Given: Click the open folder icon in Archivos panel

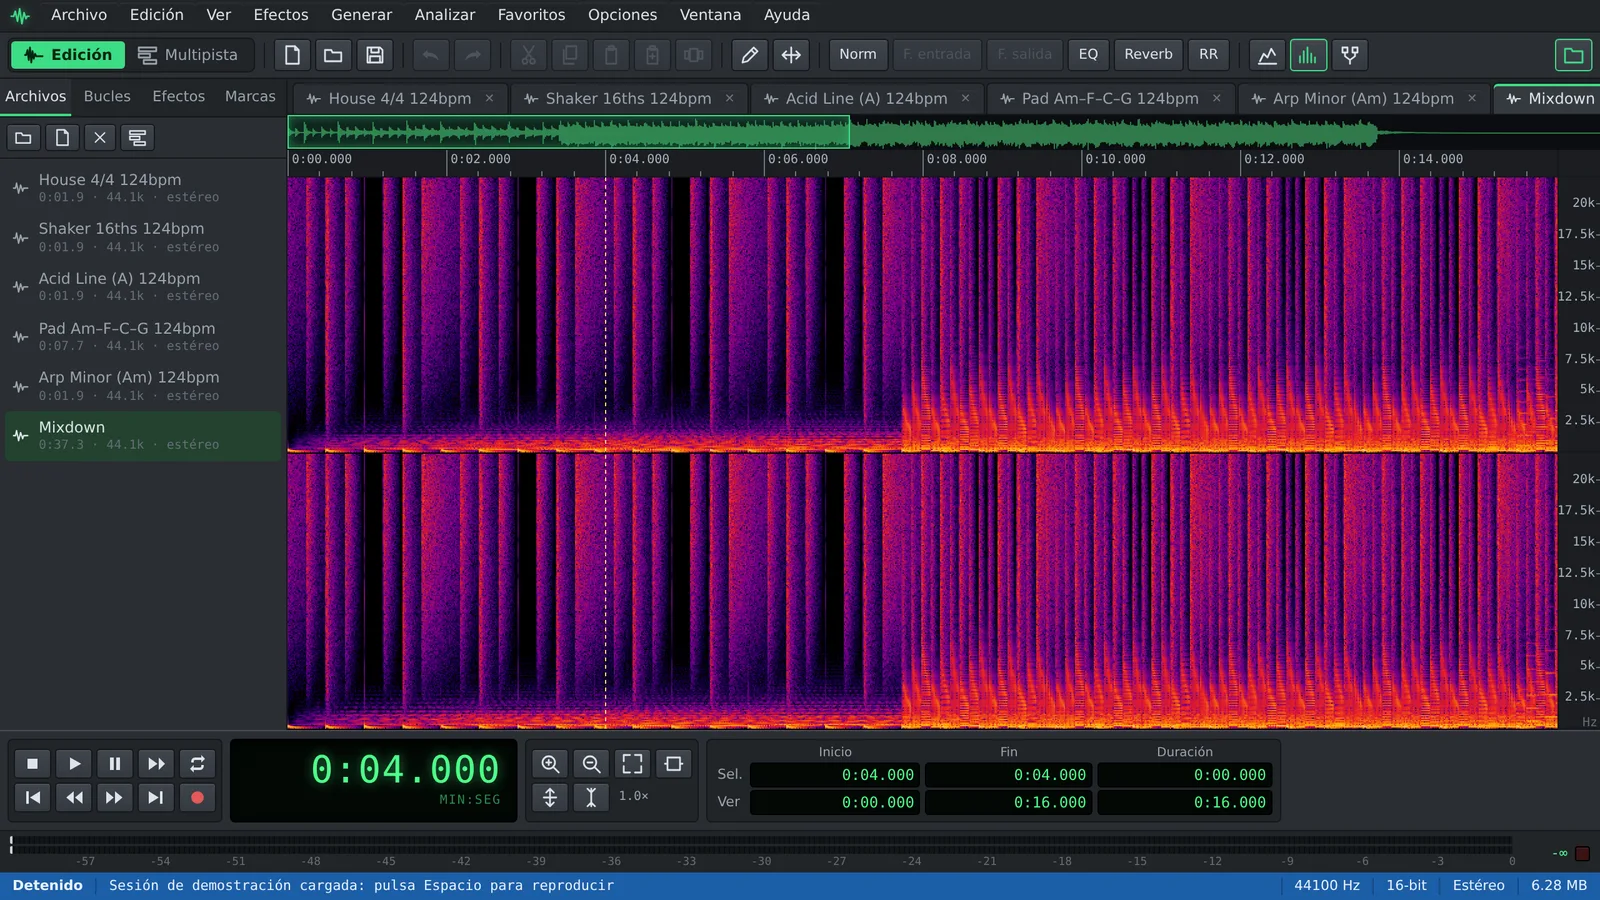Looking at the screenshot, I should point(23,138).
